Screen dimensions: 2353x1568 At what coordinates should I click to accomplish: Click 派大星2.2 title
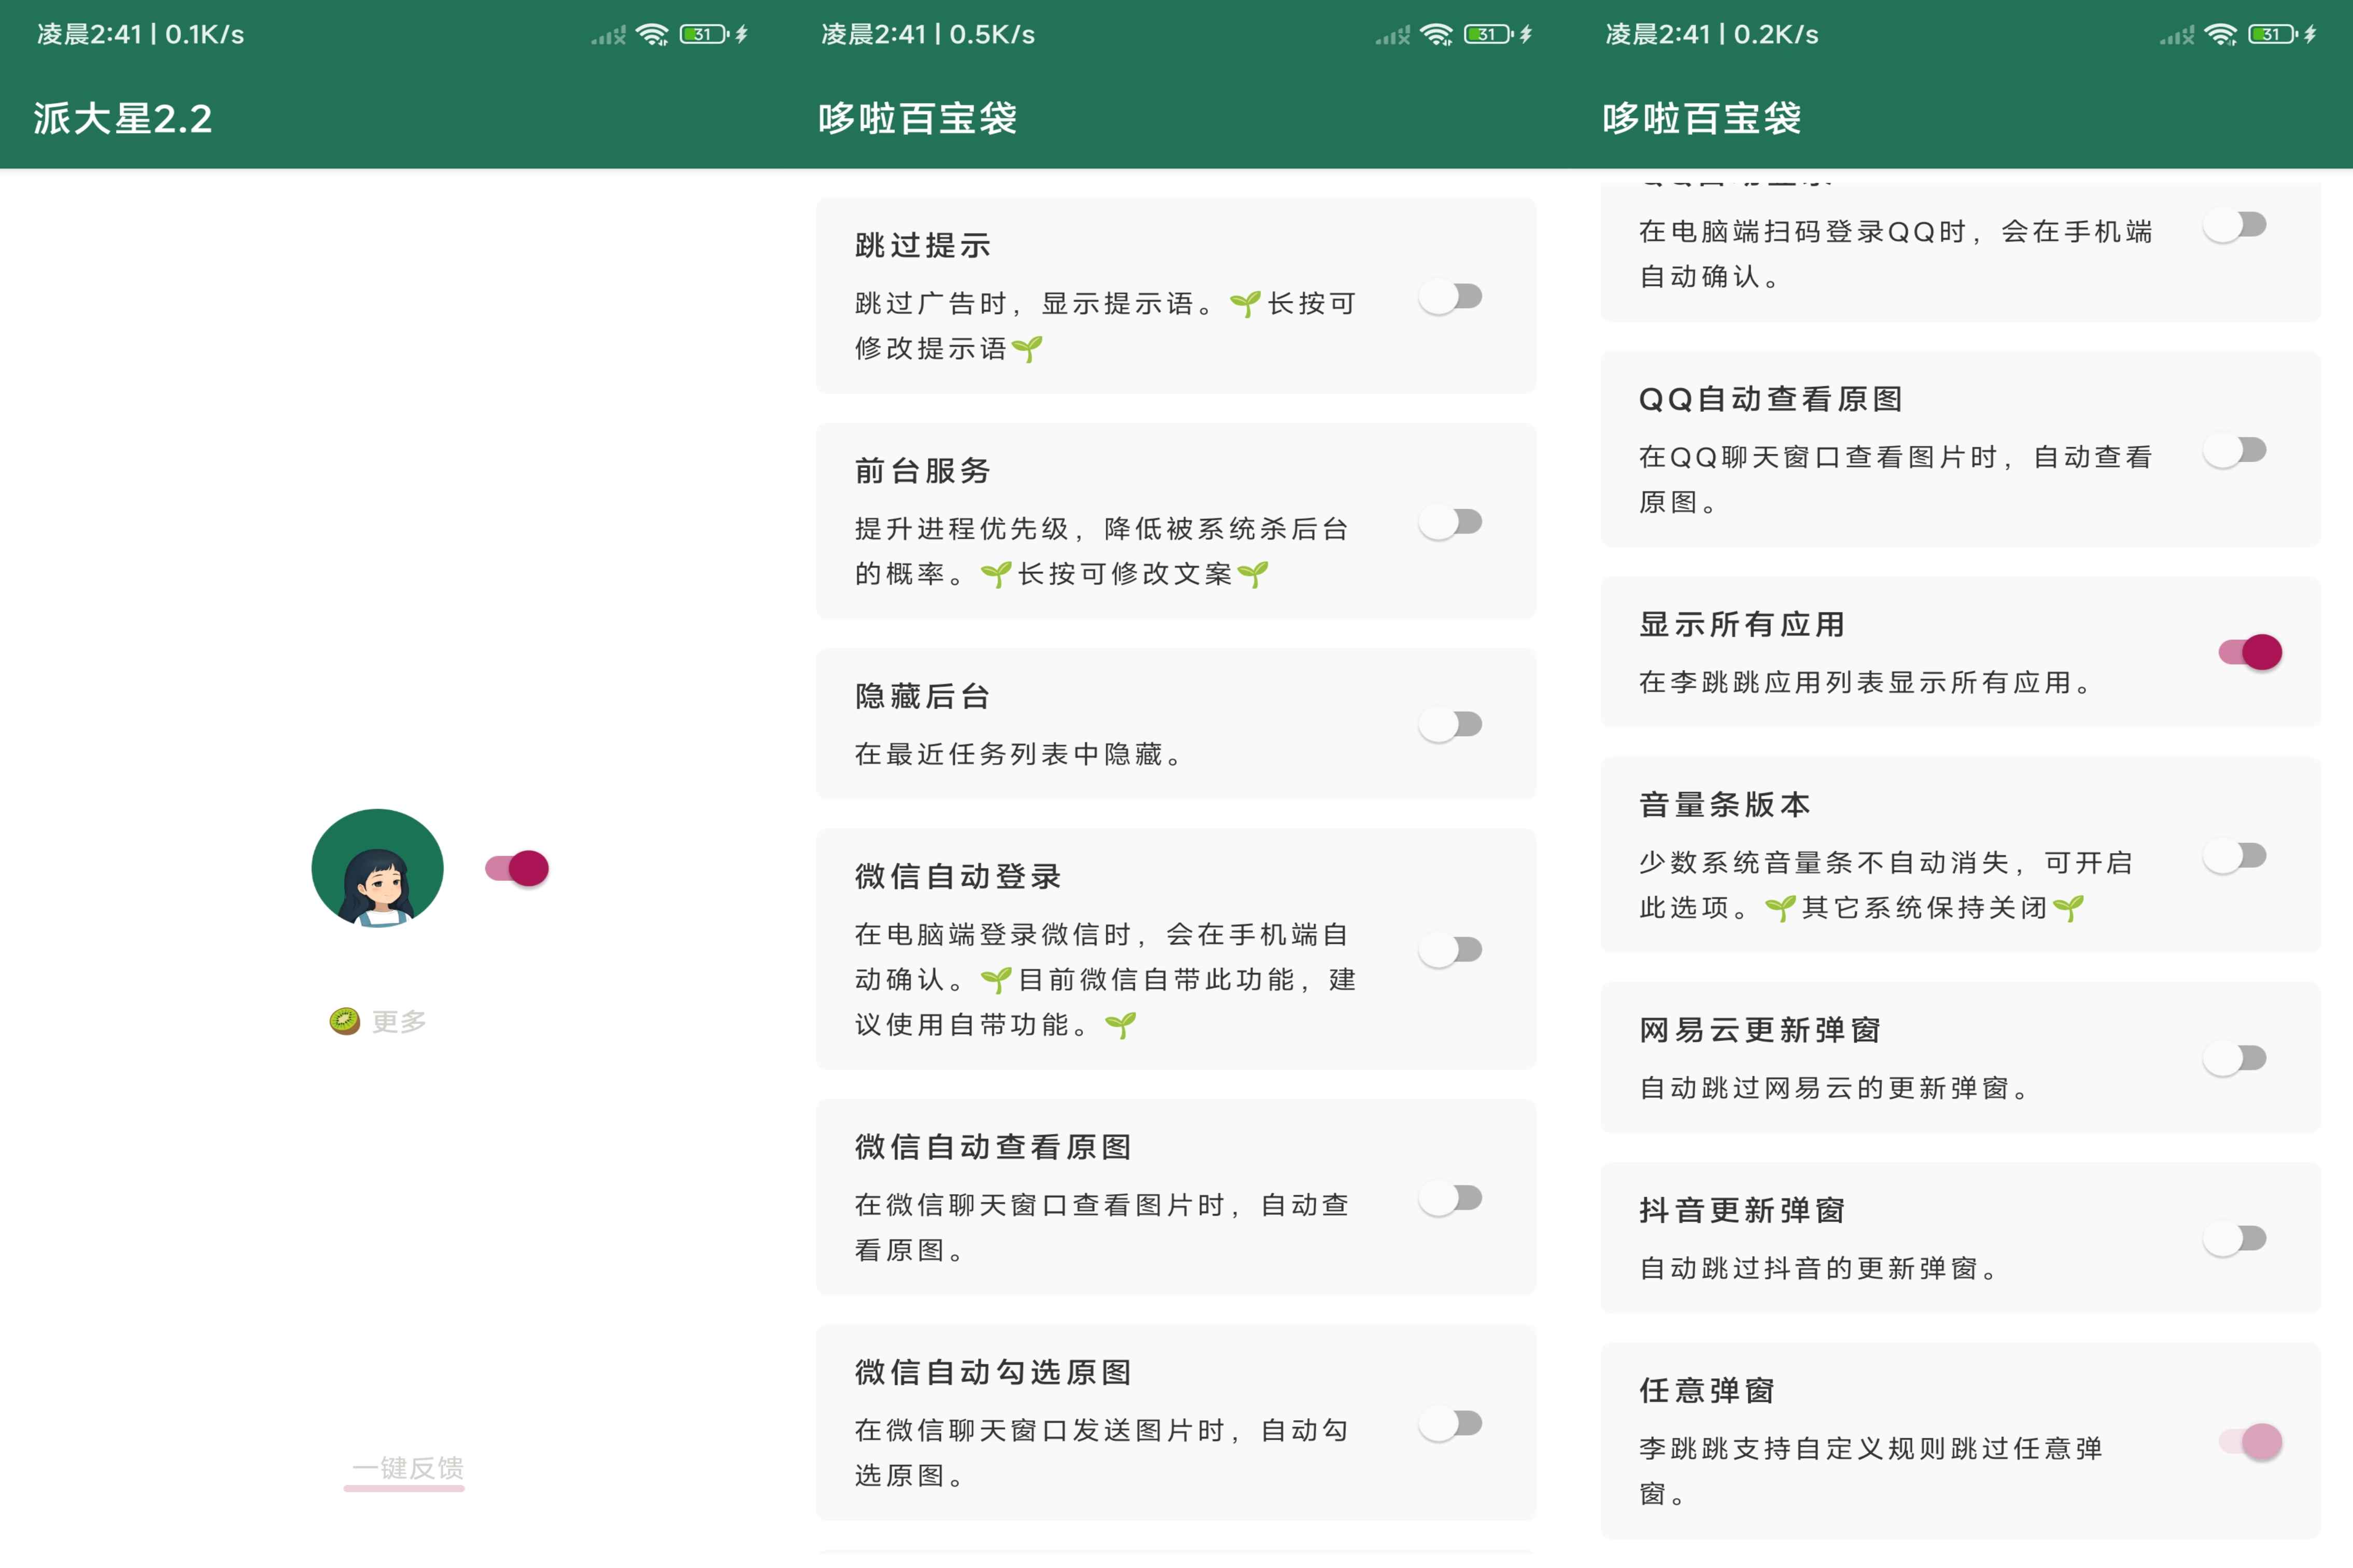(123, 119)
